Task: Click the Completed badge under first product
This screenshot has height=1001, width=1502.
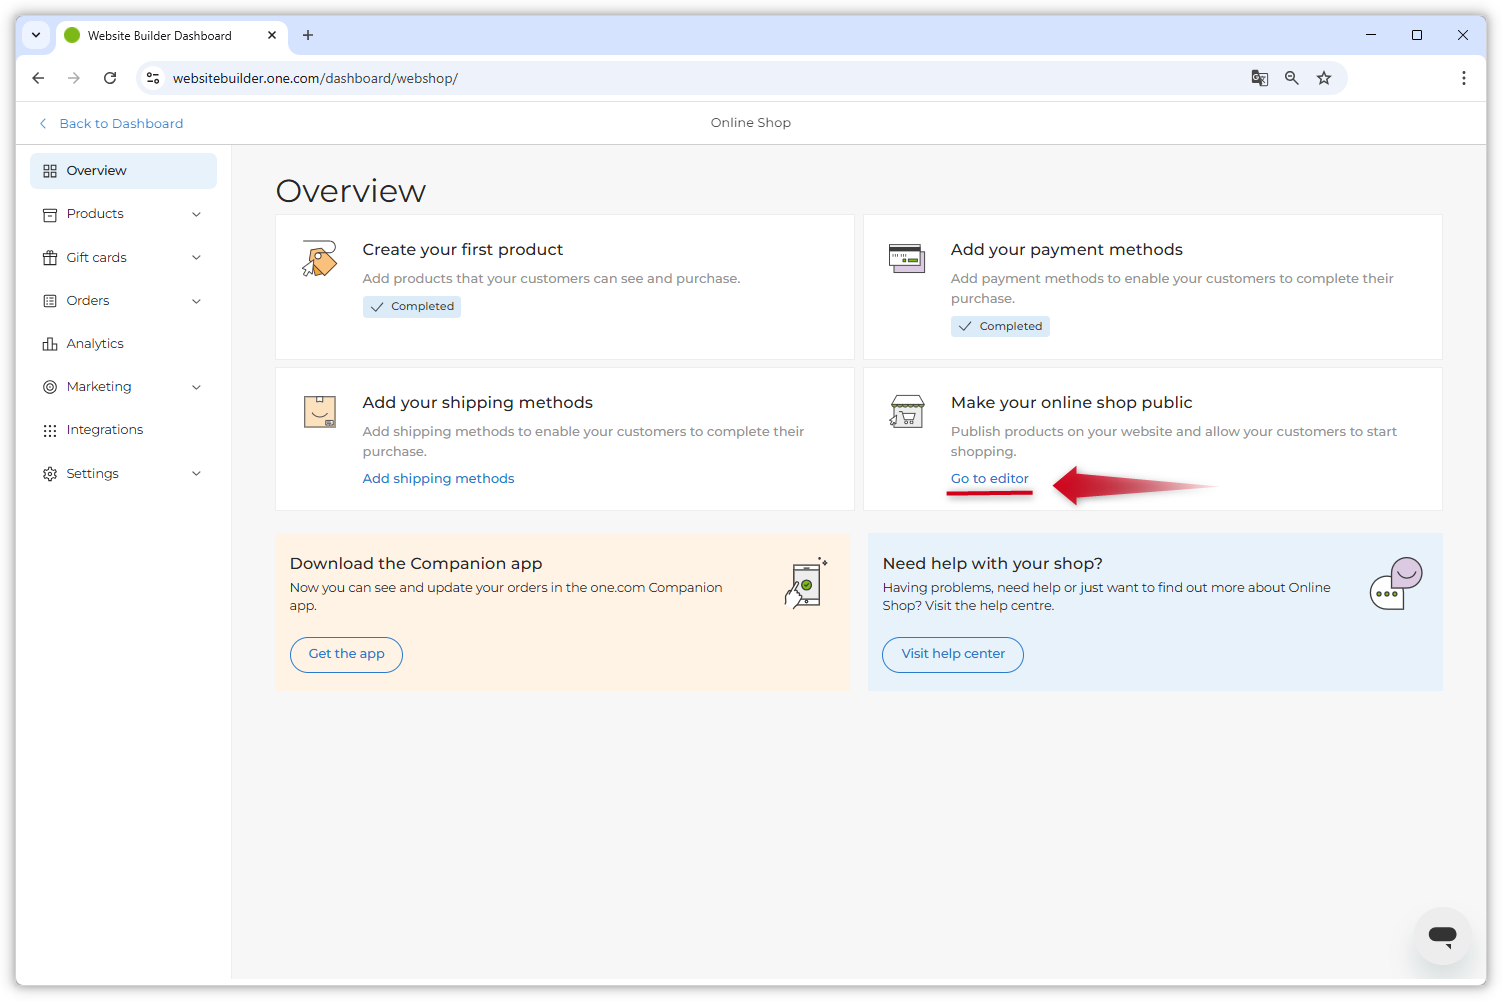Action: pyautogui.click(x=411, y=306)
